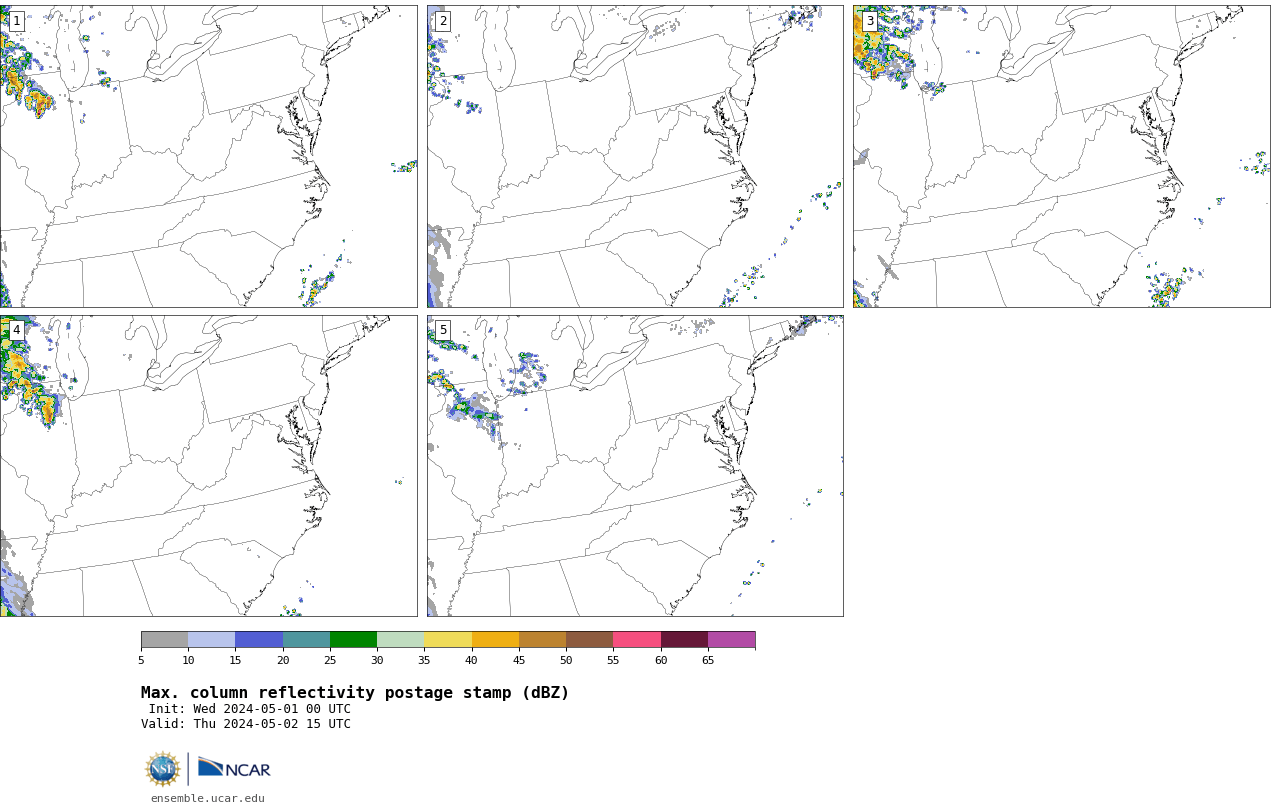This screenshot has width=1280, height=809.
Task: Click the maroon 60-65 dBZ swatch
Action: (684, 640)
